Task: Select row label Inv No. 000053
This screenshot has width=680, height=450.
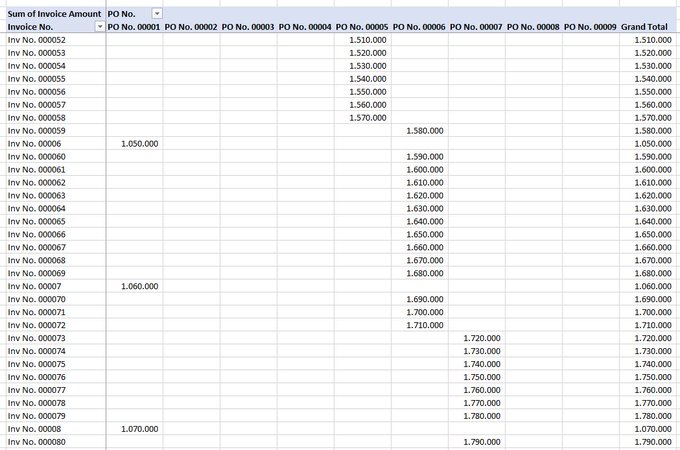Action: click(x=36, y=53)
